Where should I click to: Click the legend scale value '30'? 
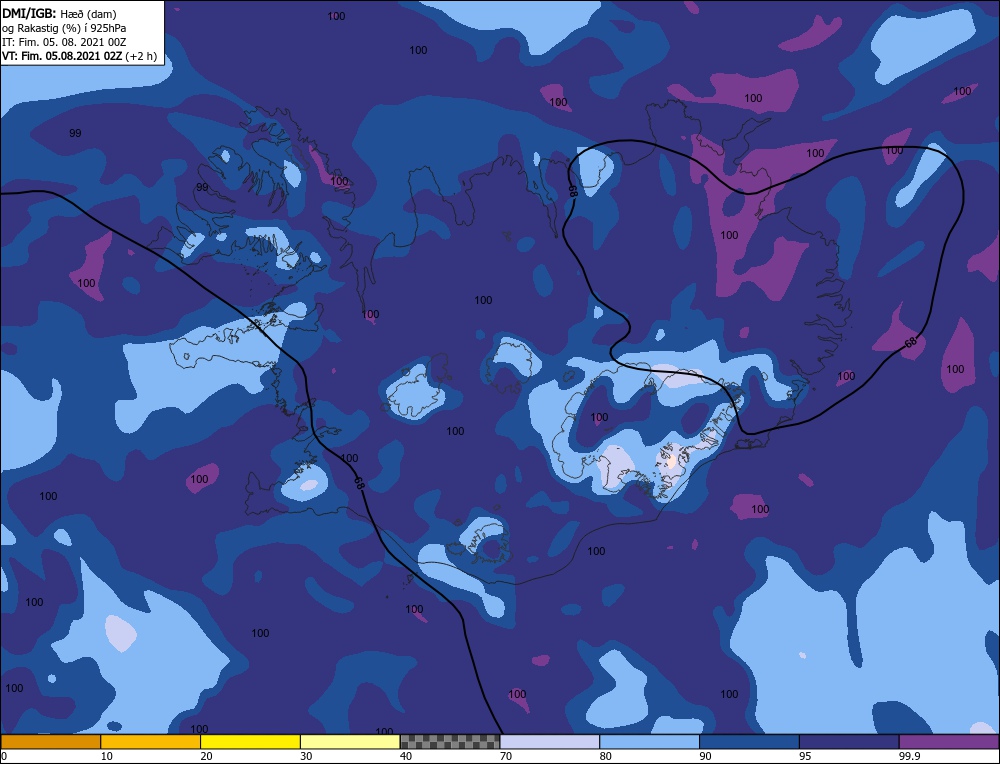[306, 756]
